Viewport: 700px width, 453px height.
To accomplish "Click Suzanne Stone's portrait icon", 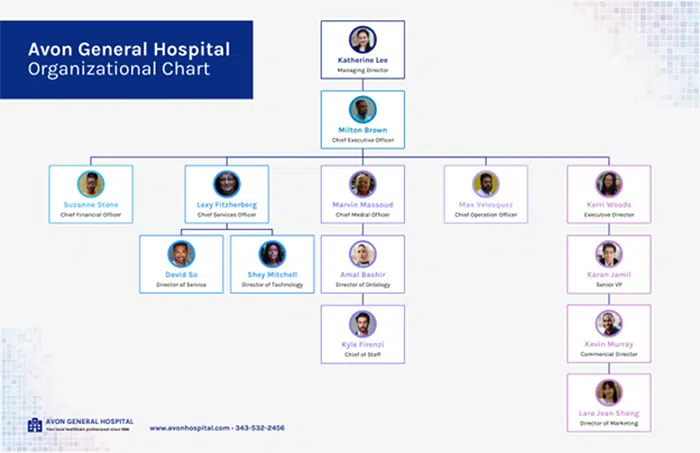I will (x=91, y=184).
